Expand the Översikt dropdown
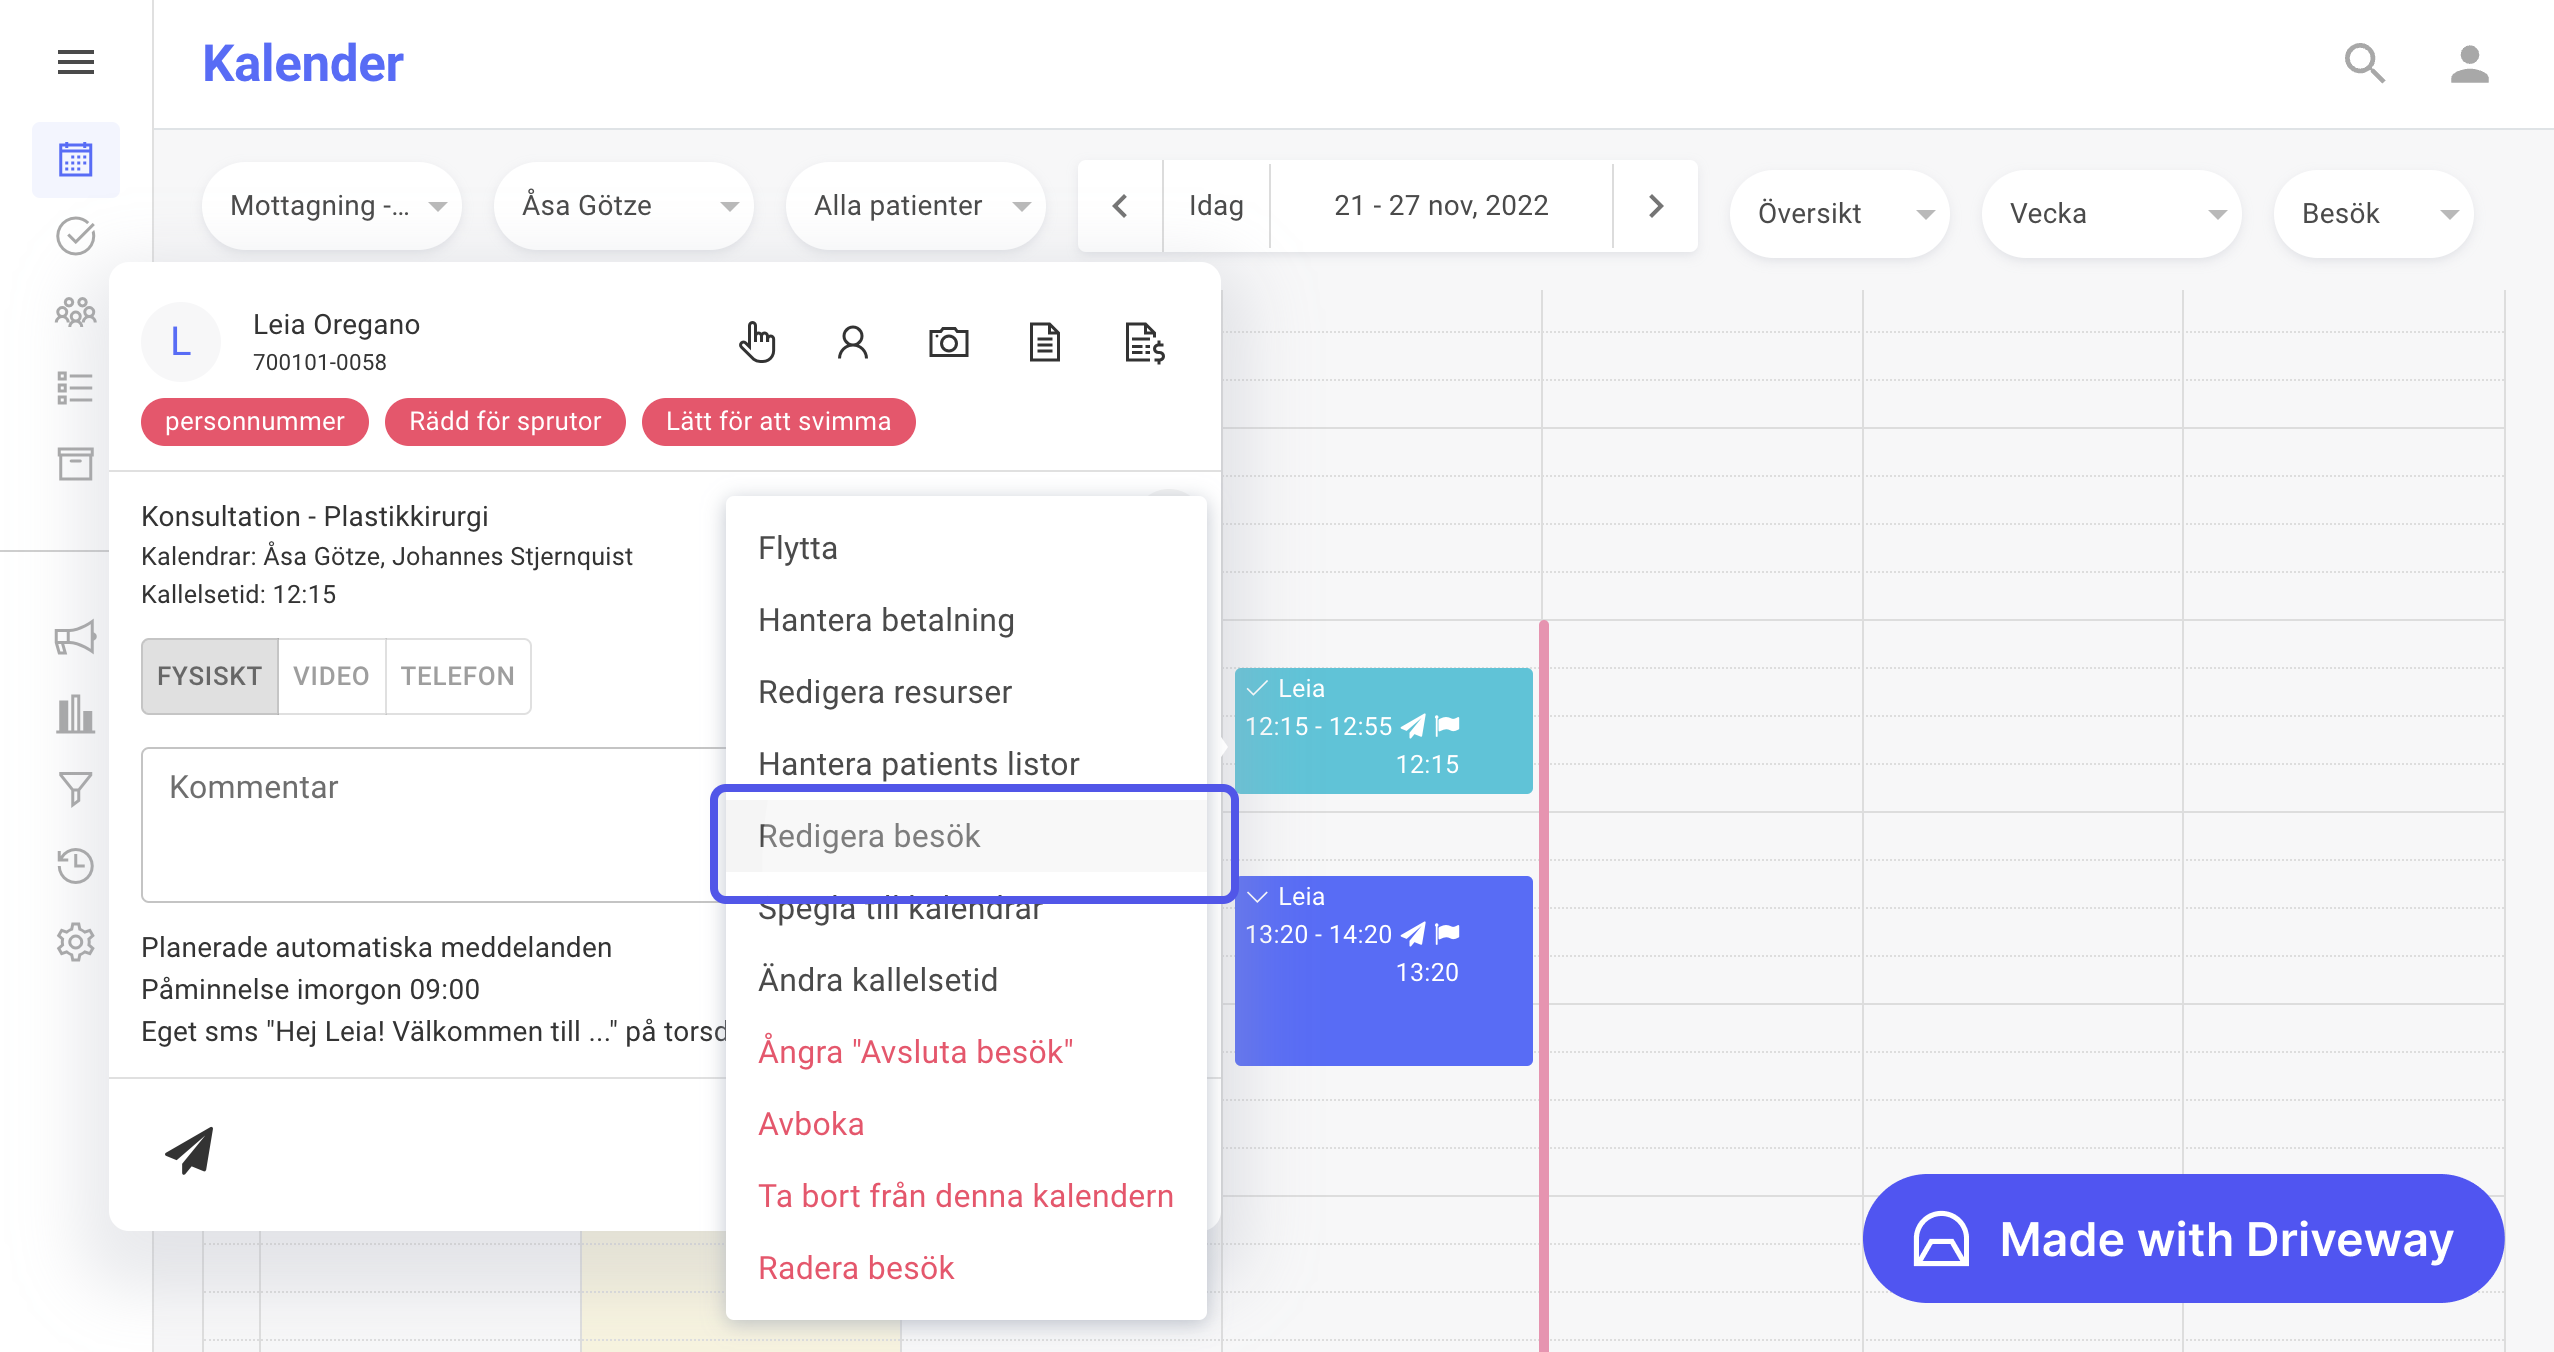The height and width of the screenshot is (1352, 2554). [1840, 214]
